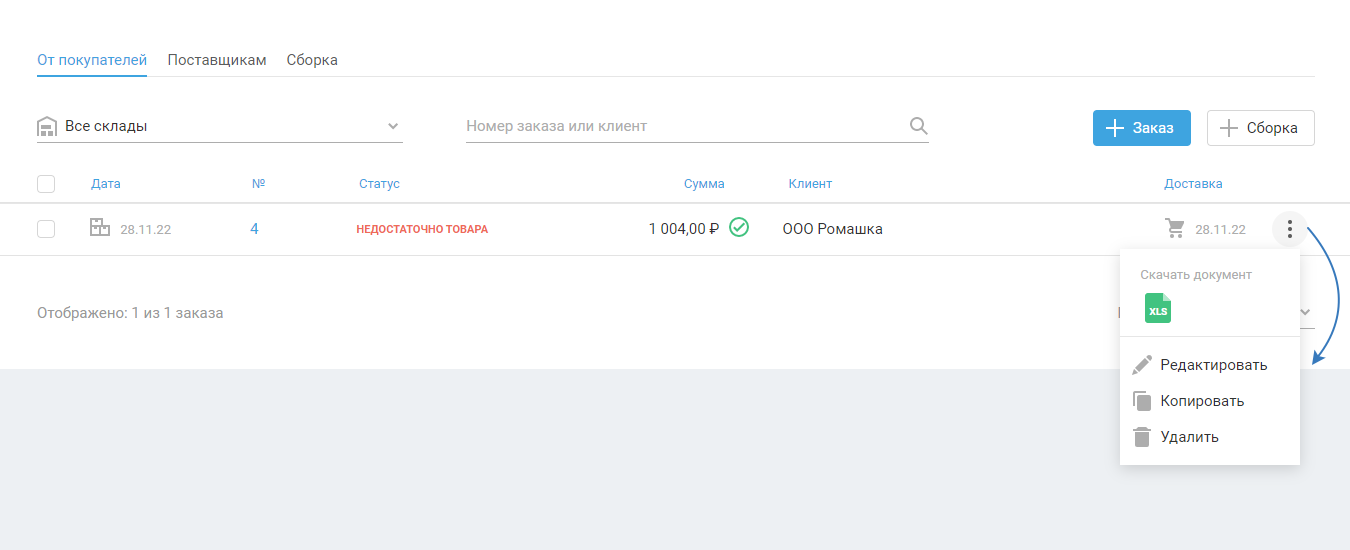Open the Сборка tab
1350x550 pixels.
pos(312,60)
